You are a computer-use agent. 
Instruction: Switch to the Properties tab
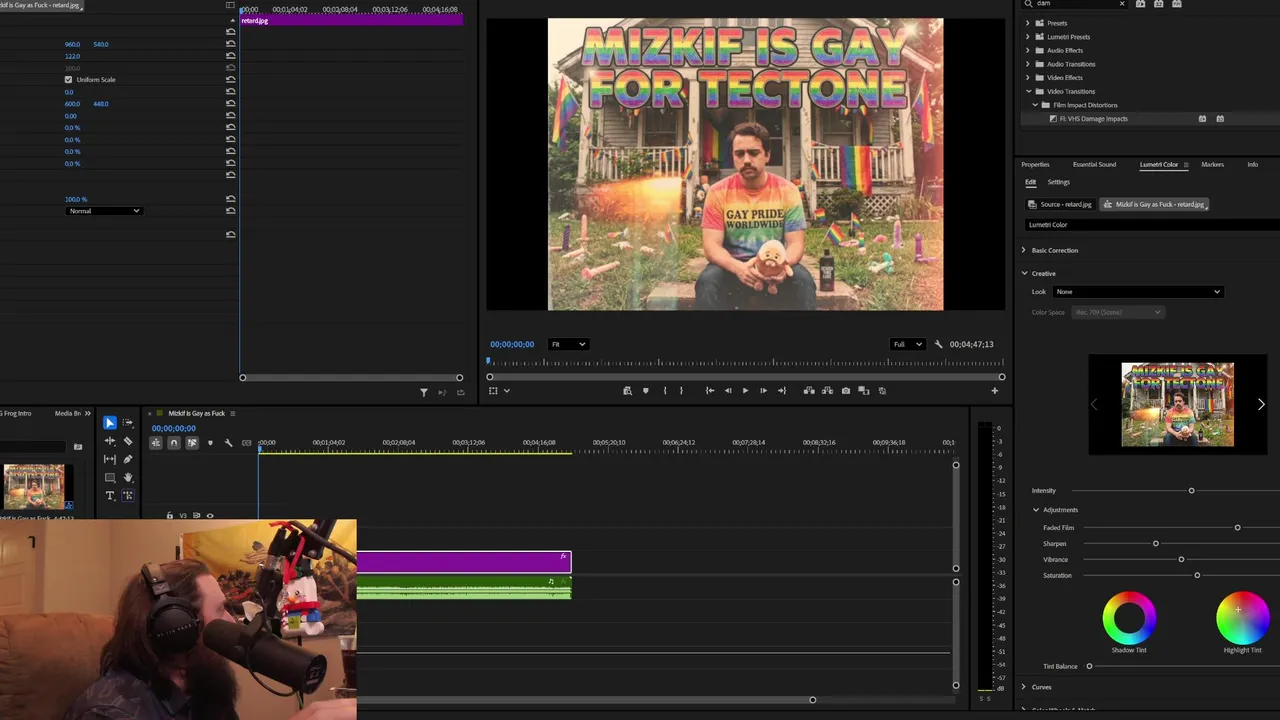(x=1035, y=164)
